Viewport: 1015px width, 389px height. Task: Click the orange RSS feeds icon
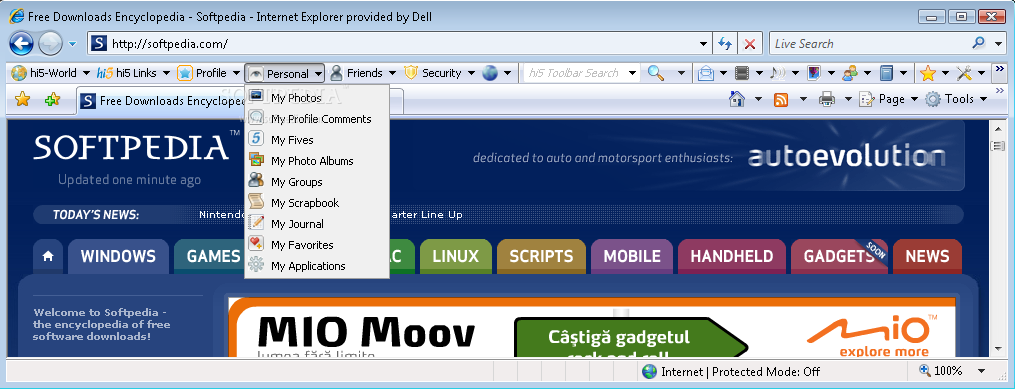click(781, 100)
